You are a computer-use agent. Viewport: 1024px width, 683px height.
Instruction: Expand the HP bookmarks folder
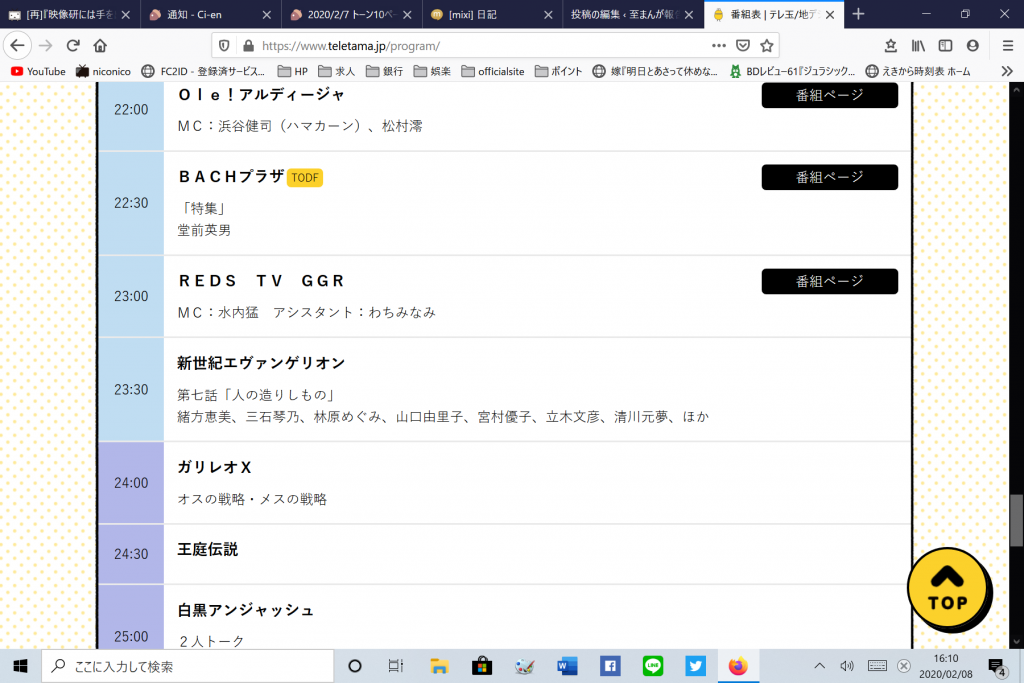[293, 71]
